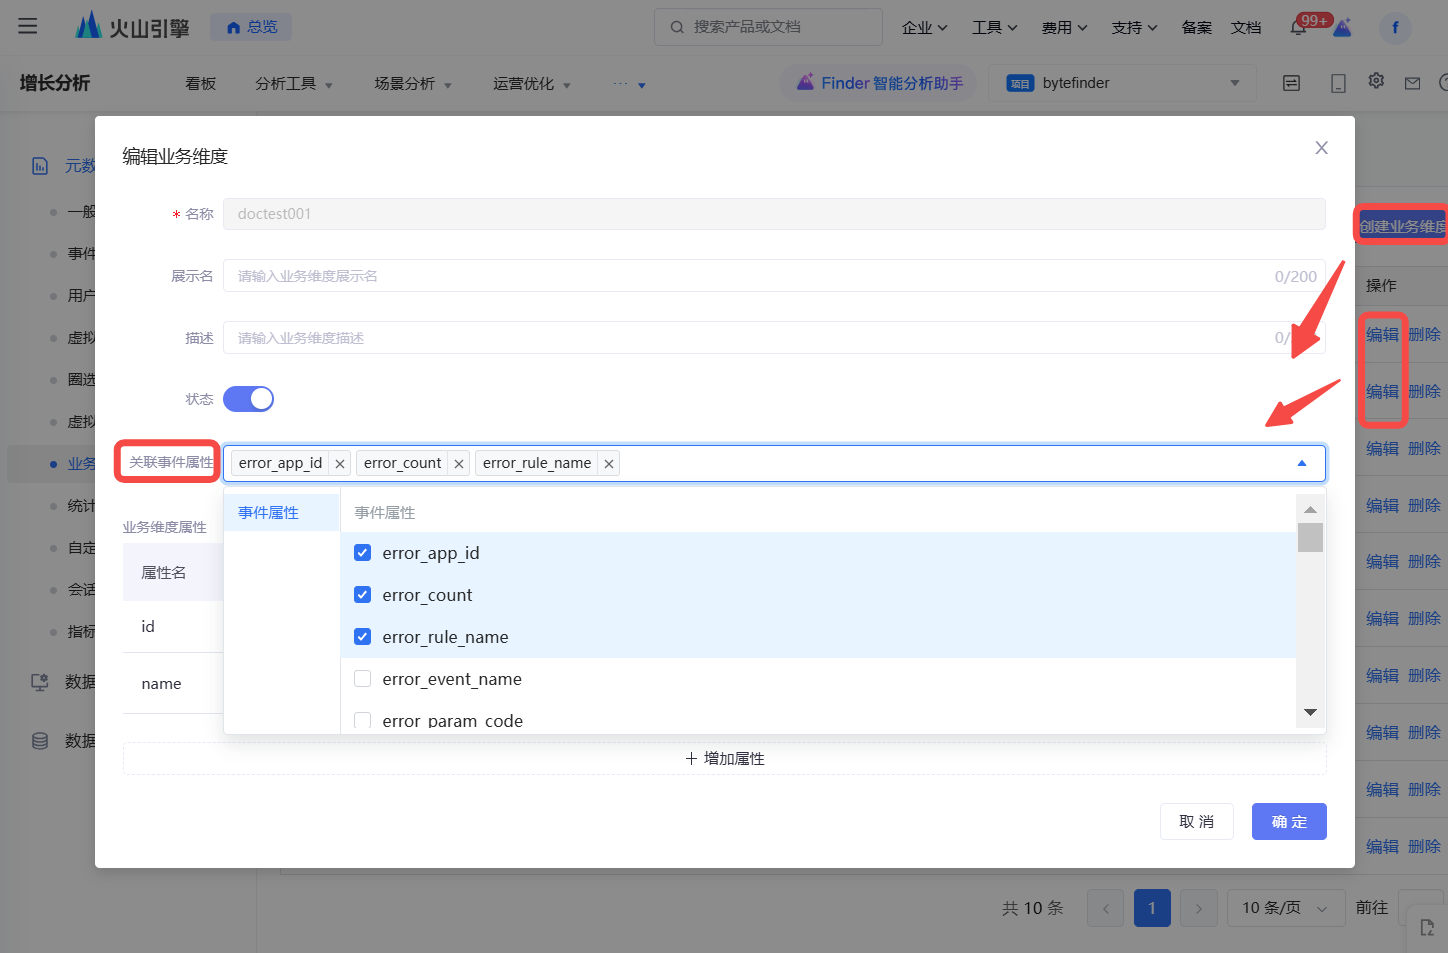Open user avatar 'f' menu
Screen dimensions: 1448x953
pos(1395,27)
